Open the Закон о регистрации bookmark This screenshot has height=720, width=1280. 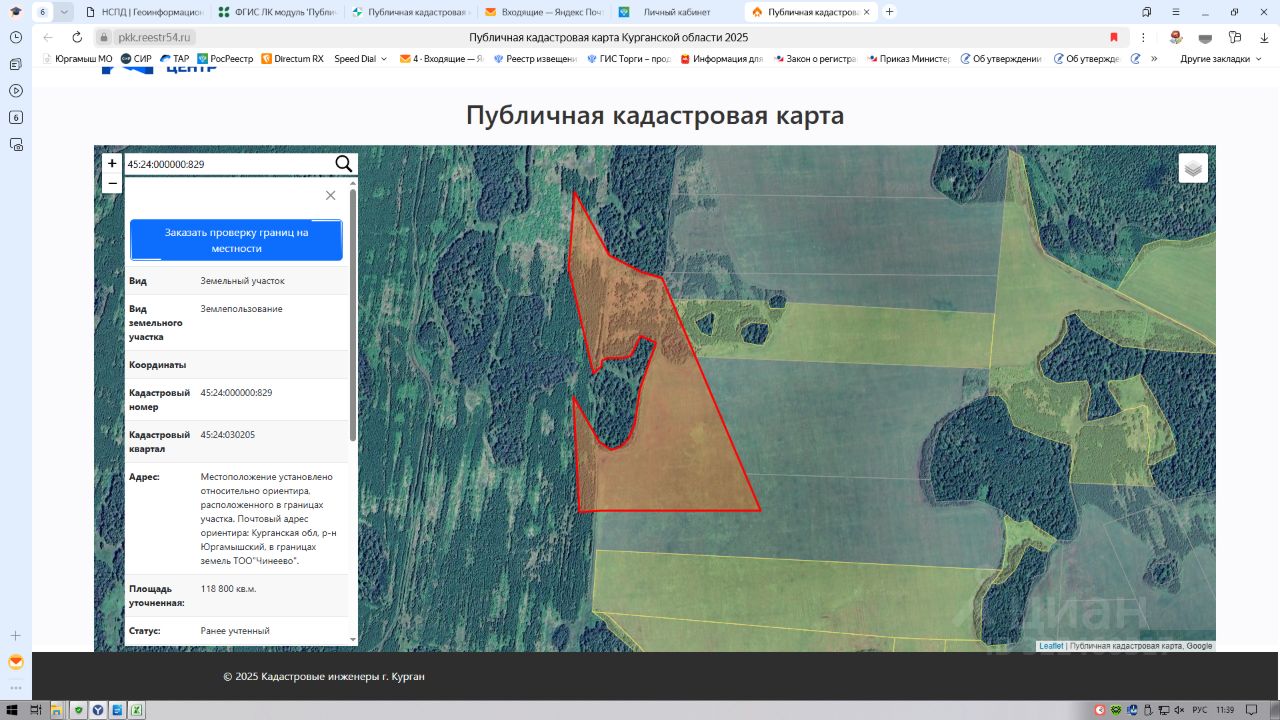point(815,59)
